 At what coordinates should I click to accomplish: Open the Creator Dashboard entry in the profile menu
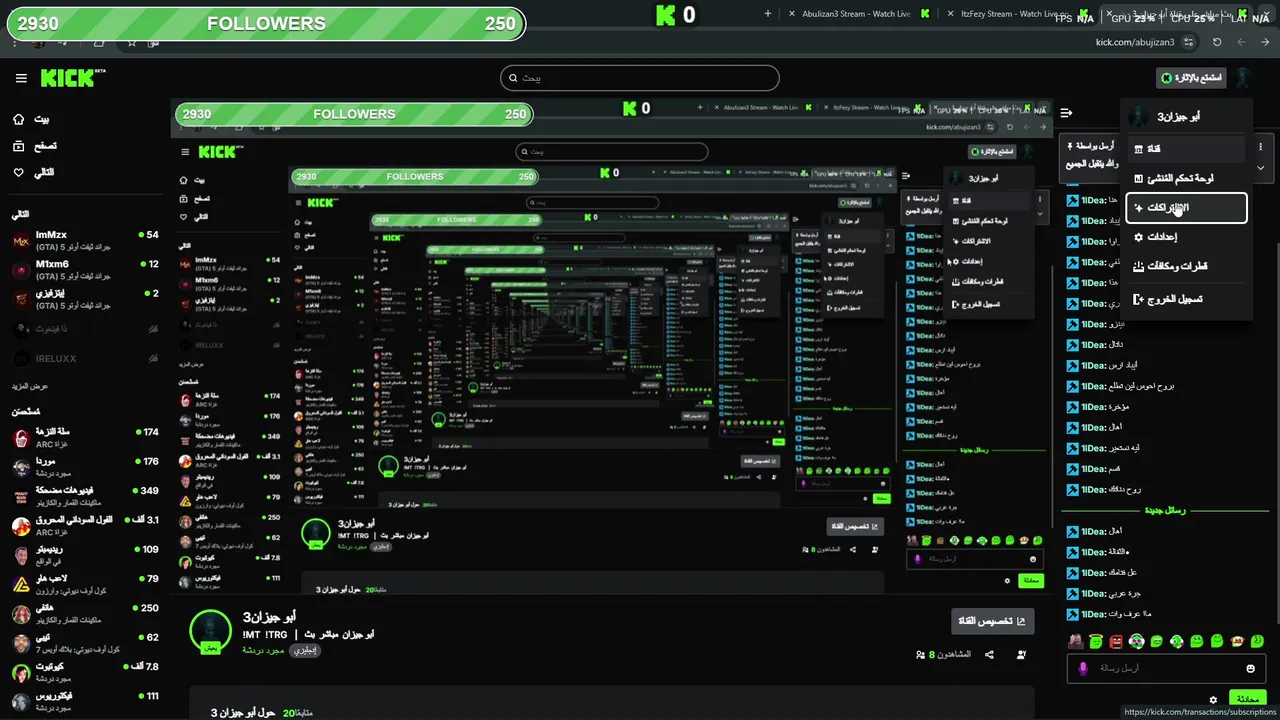tap(1186, 178)
